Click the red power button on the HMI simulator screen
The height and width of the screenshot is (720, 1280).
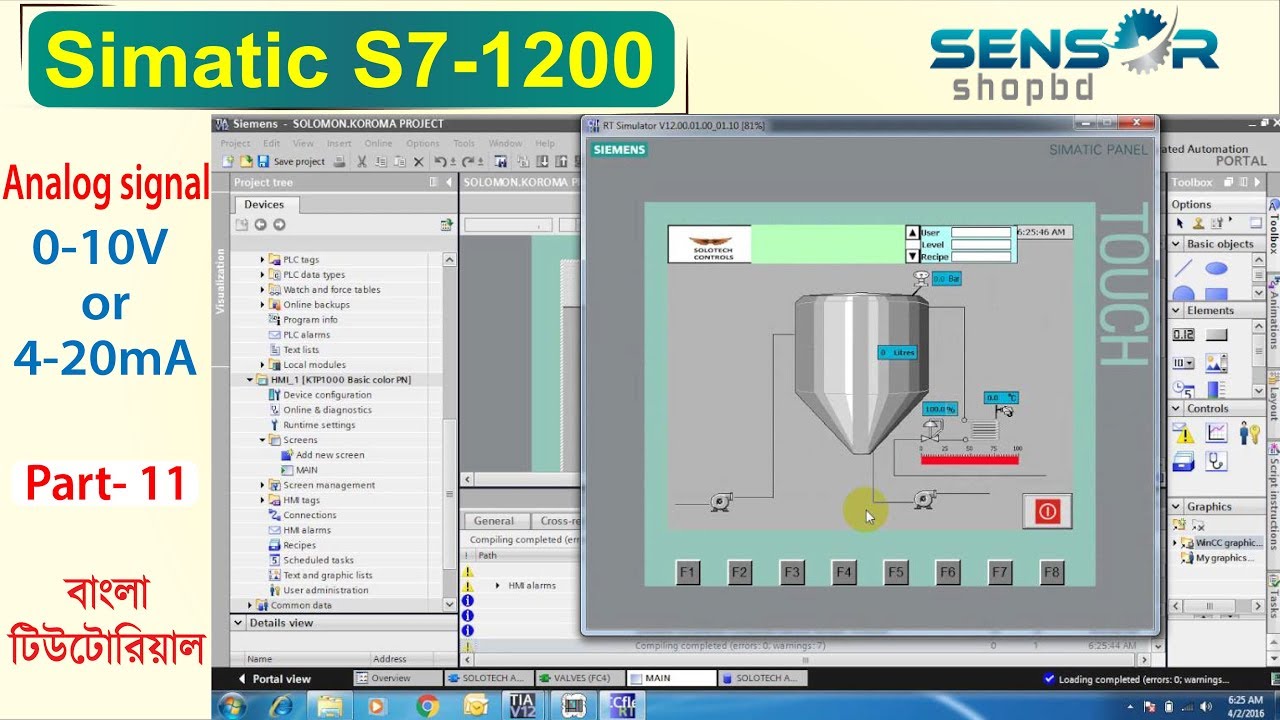tap(1047, 511)
